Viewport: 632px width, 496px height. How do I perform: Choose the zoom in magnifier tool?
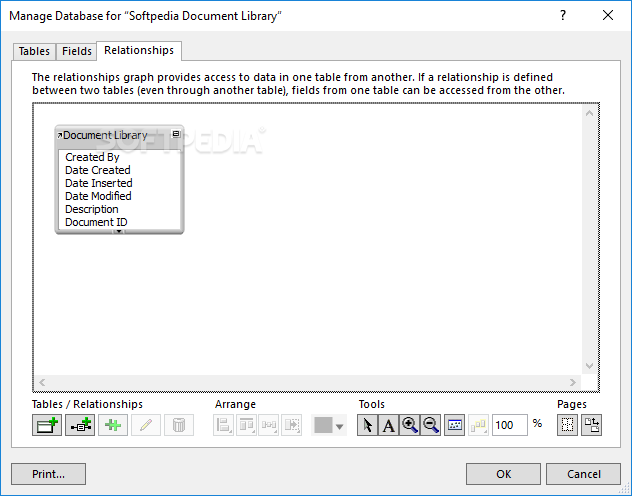coord(410,425)
